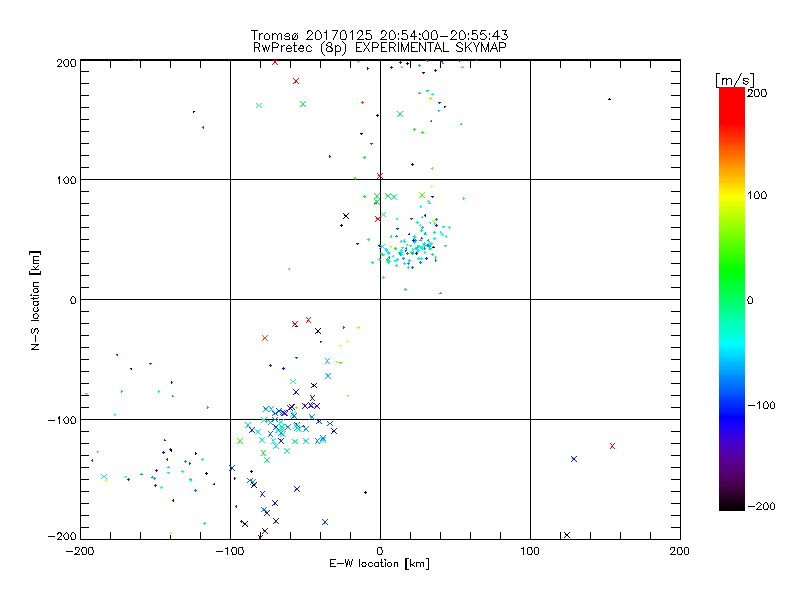Click the subtitle 'RwPretec (8p) EXPERIMENTAL SKYMAP'

(x=379, y=47)
